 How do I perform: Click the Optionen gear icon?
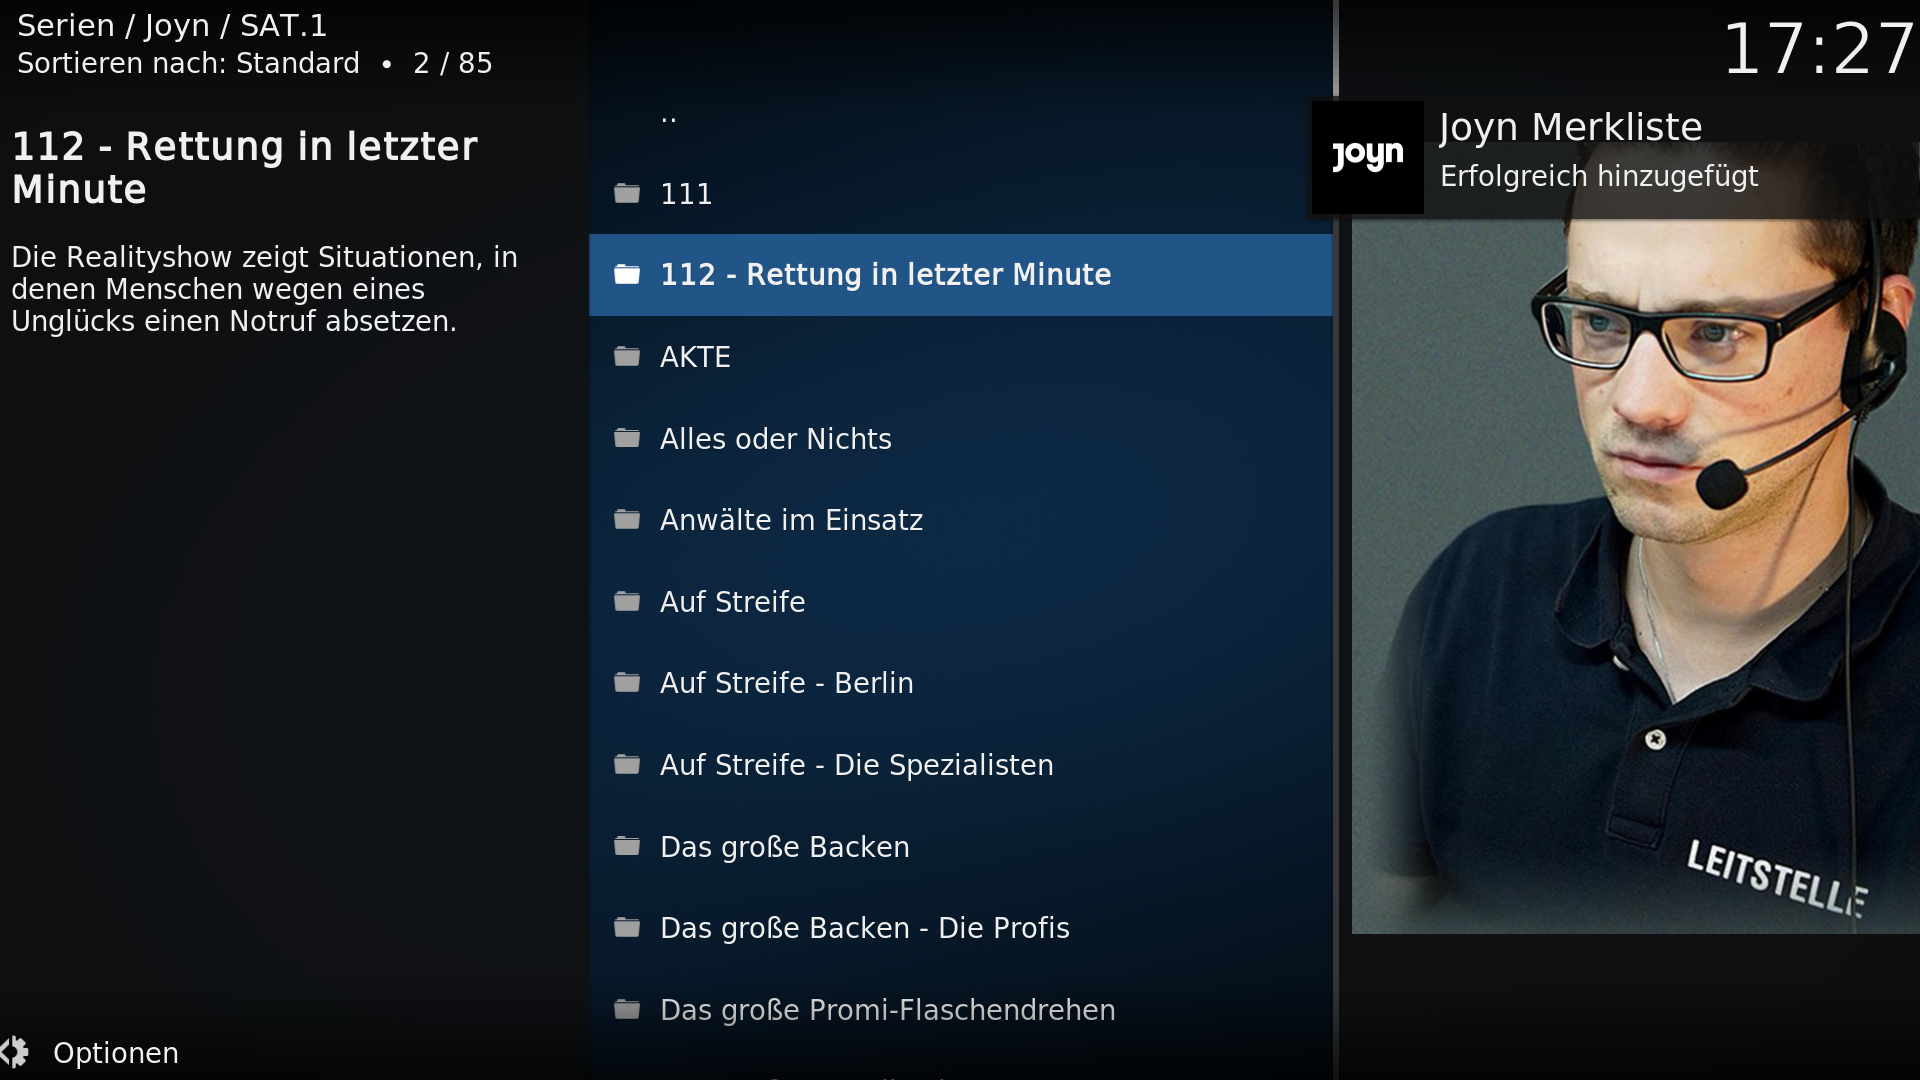pyautogui.click(x=15, y=1052)
